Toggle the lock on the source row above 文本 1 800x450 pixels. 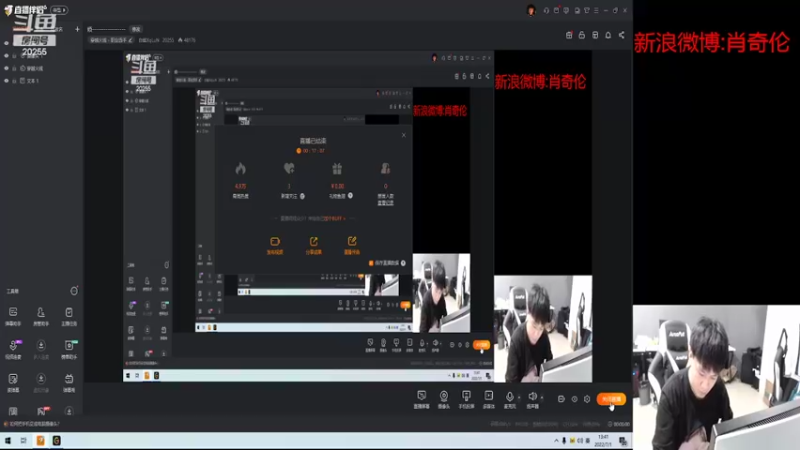coord(14,68)
